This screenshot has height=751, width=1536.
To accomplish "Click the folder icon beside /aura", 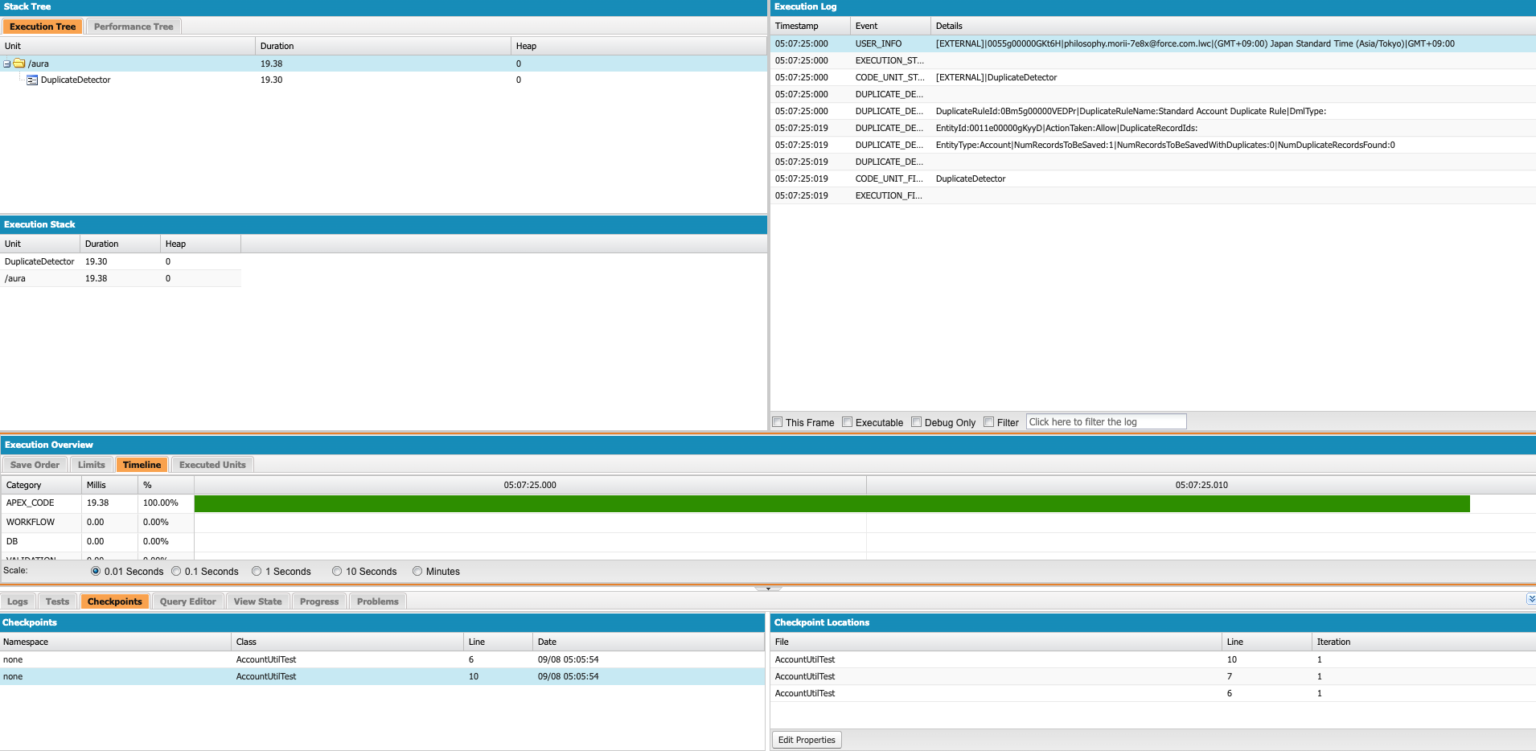I will click(17, 63).
